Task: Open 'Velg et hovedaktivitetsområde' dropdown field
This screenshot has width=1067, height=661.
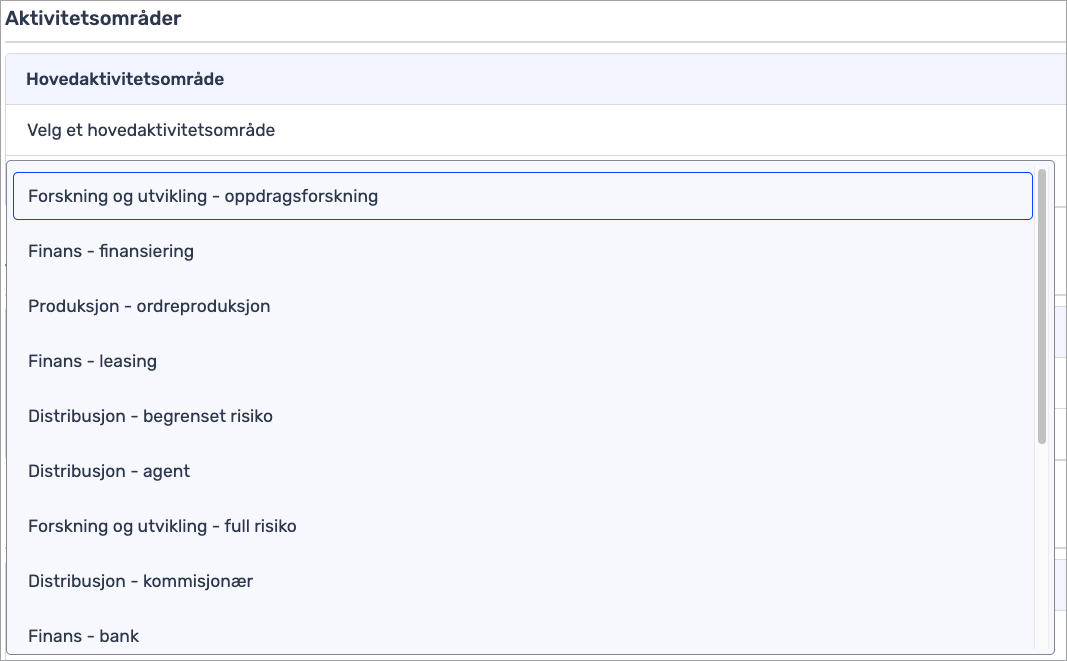Action: tap(530, 130)
